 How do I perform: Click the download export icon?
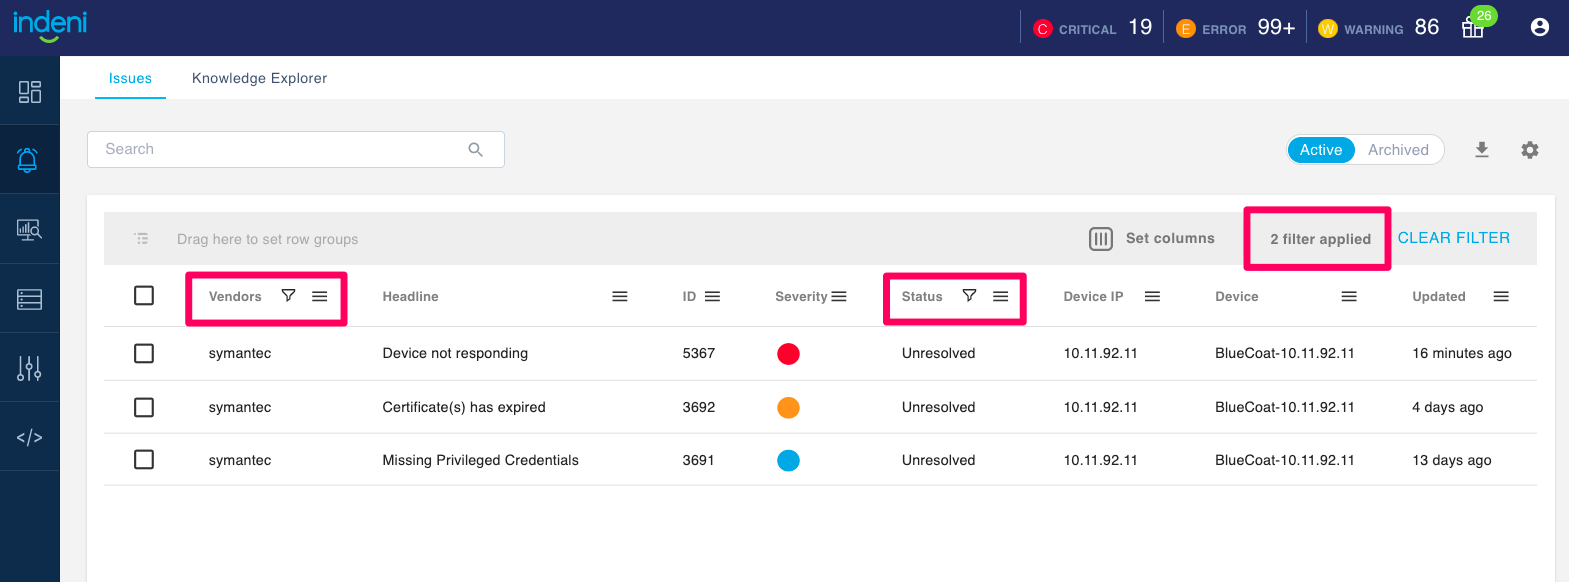click(1482, 150)
